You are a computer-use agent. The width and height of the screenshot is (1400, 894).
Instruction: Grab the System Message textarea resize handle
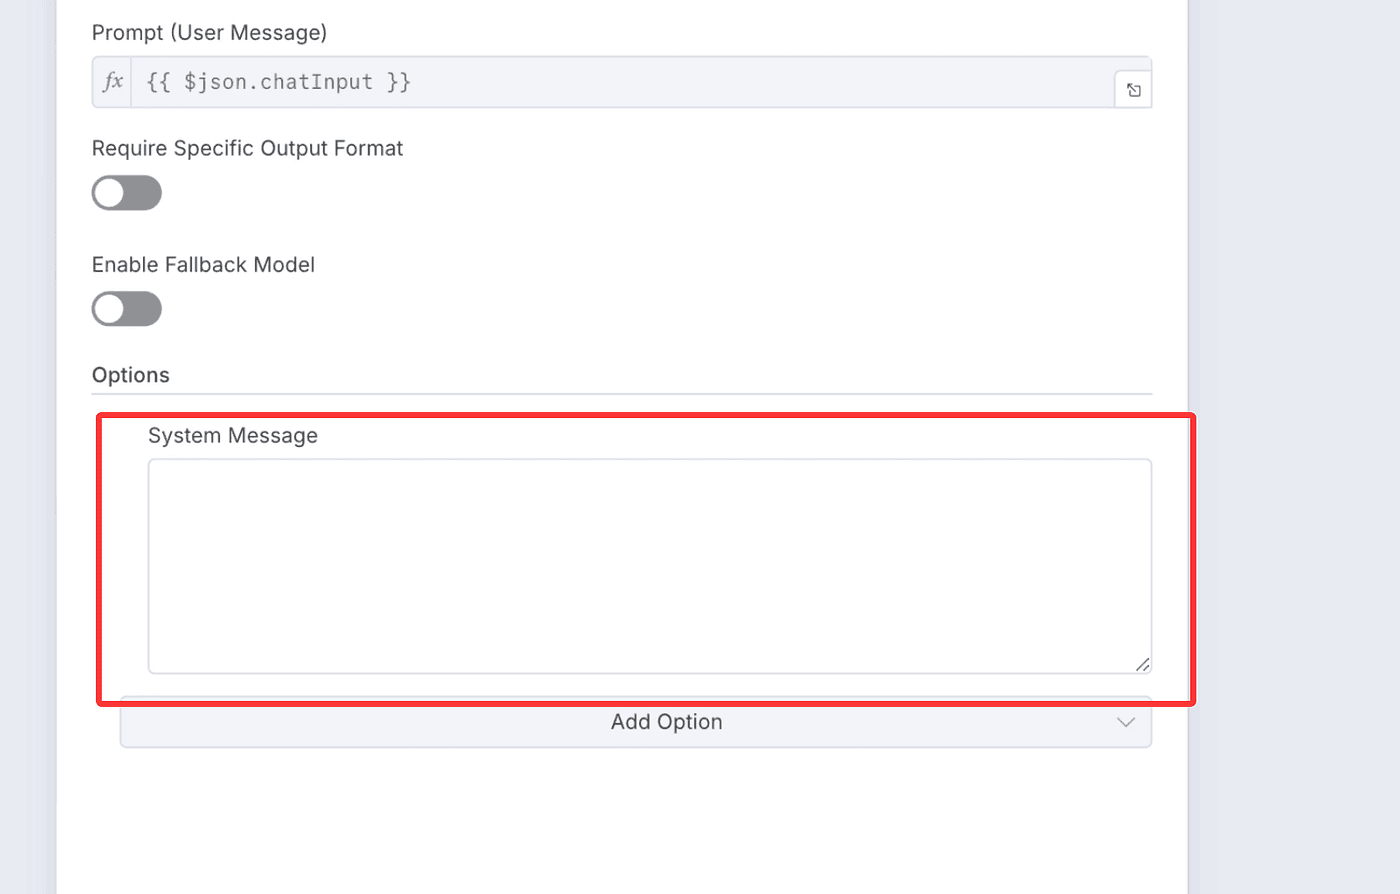click(1142, 664)
